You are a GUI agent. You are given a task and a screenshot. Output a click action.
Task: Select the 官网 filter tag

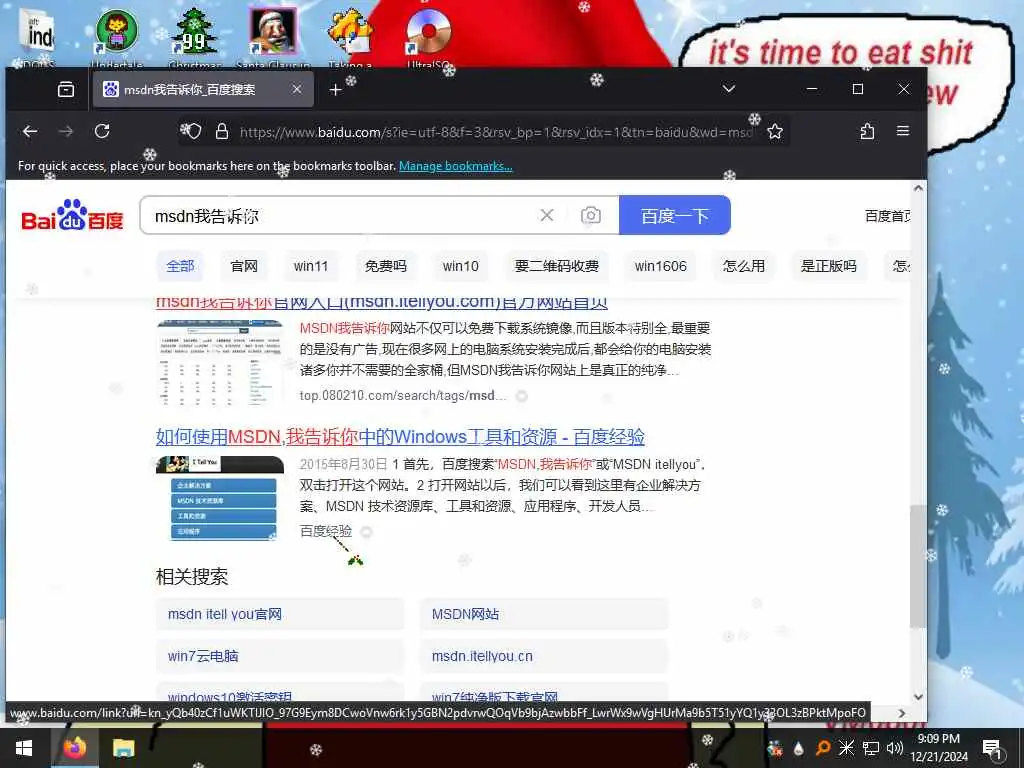coord(244,266)
